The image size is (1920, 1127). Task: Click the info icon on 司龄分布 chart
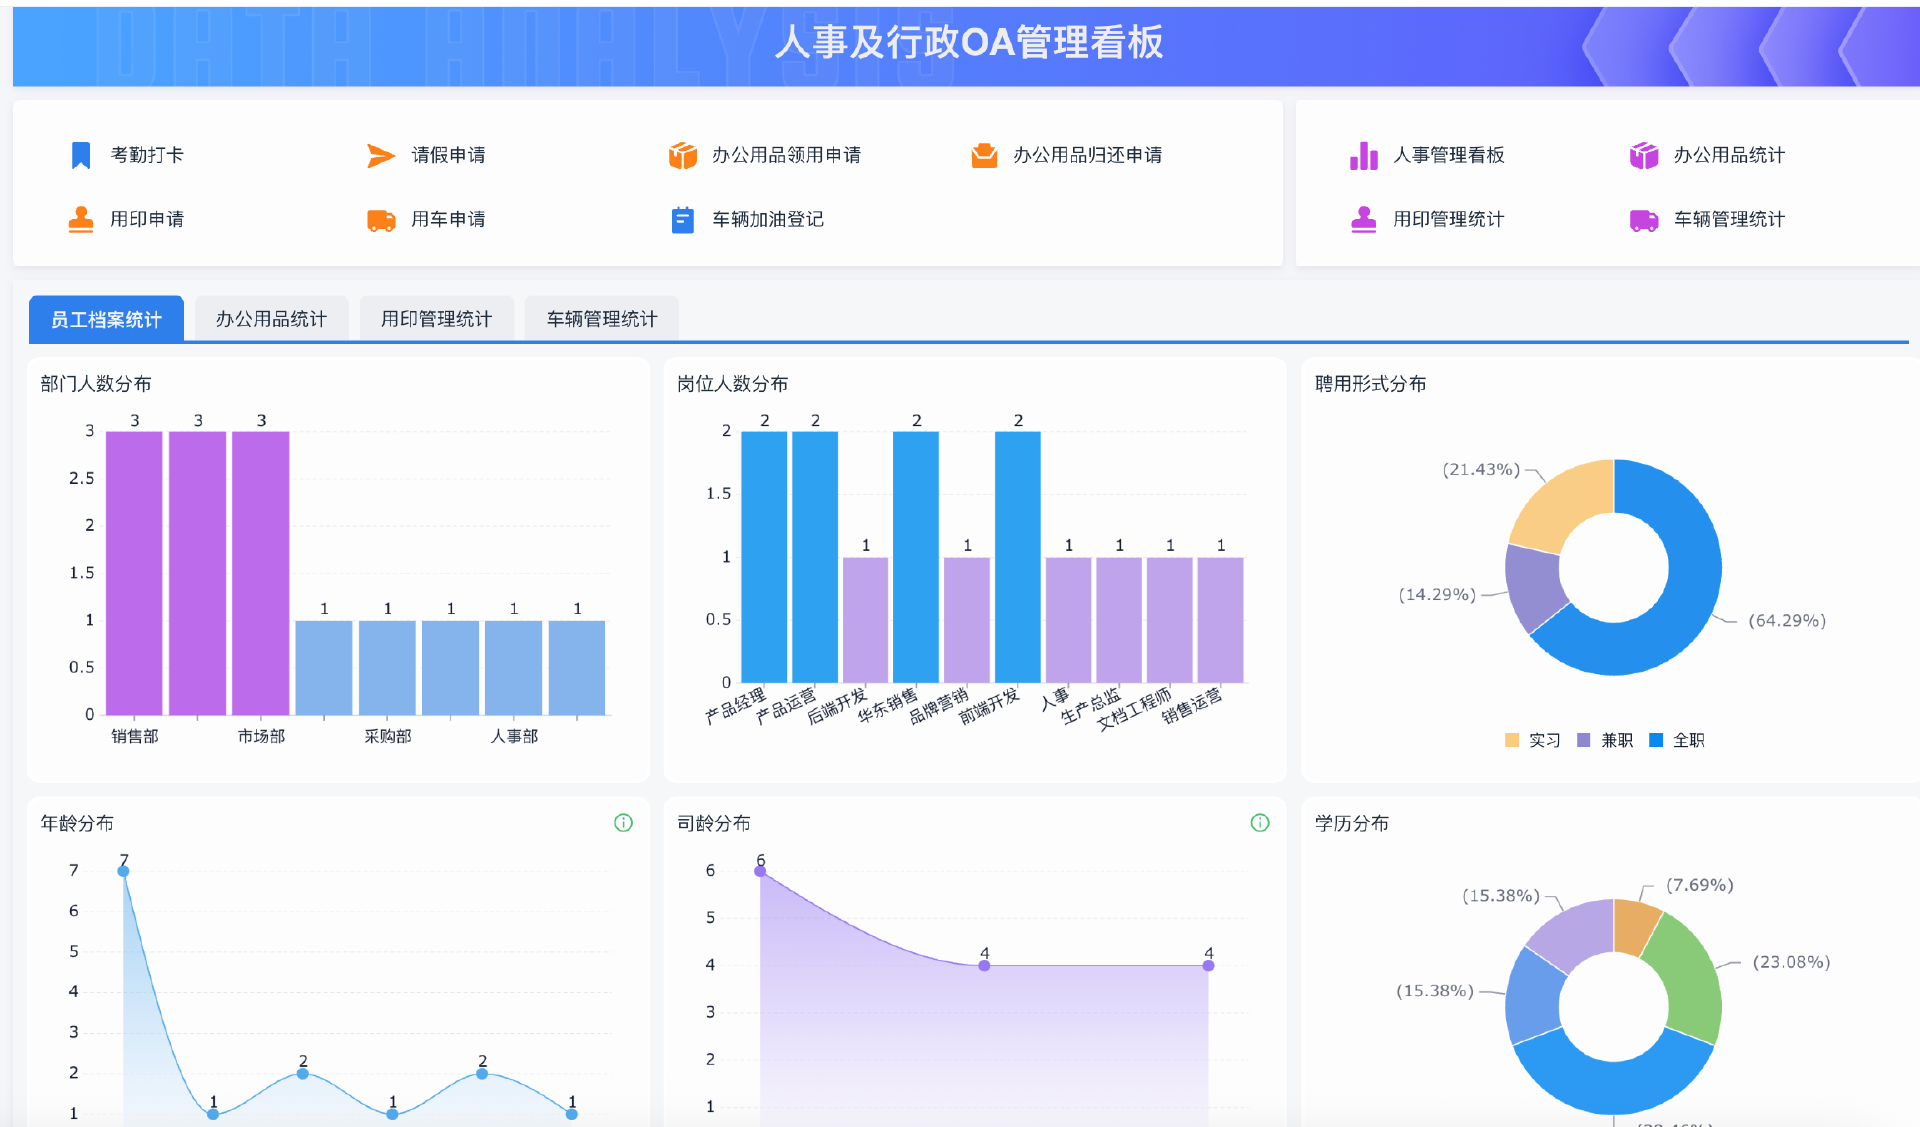click(x=1259, y=822)
